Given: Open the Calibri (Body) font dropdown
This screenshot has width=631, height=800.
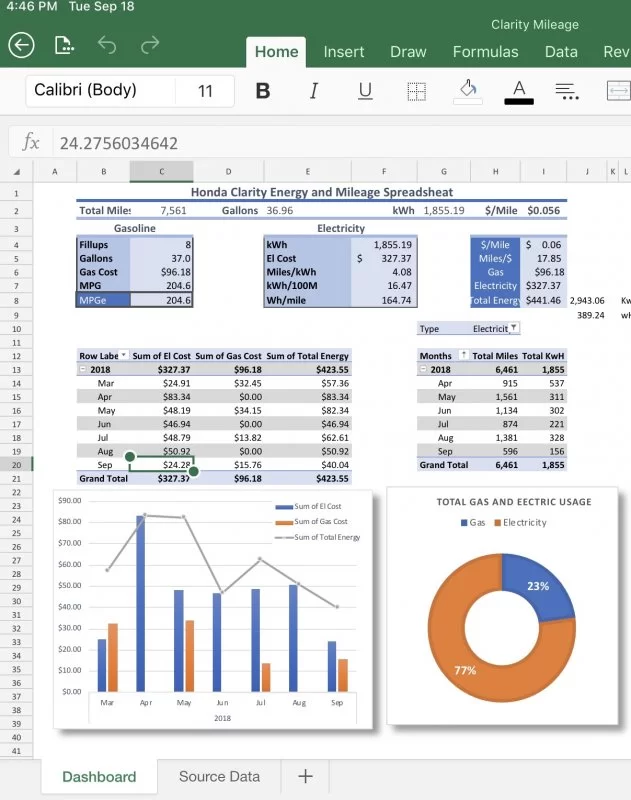Looking at the screenshot, I should [100, 91].
